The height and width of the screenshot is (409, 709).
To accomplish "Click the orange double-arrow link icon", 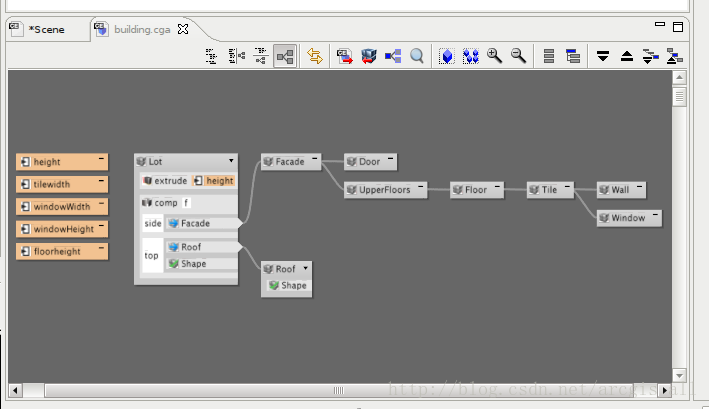I will [x=315, y=56].
